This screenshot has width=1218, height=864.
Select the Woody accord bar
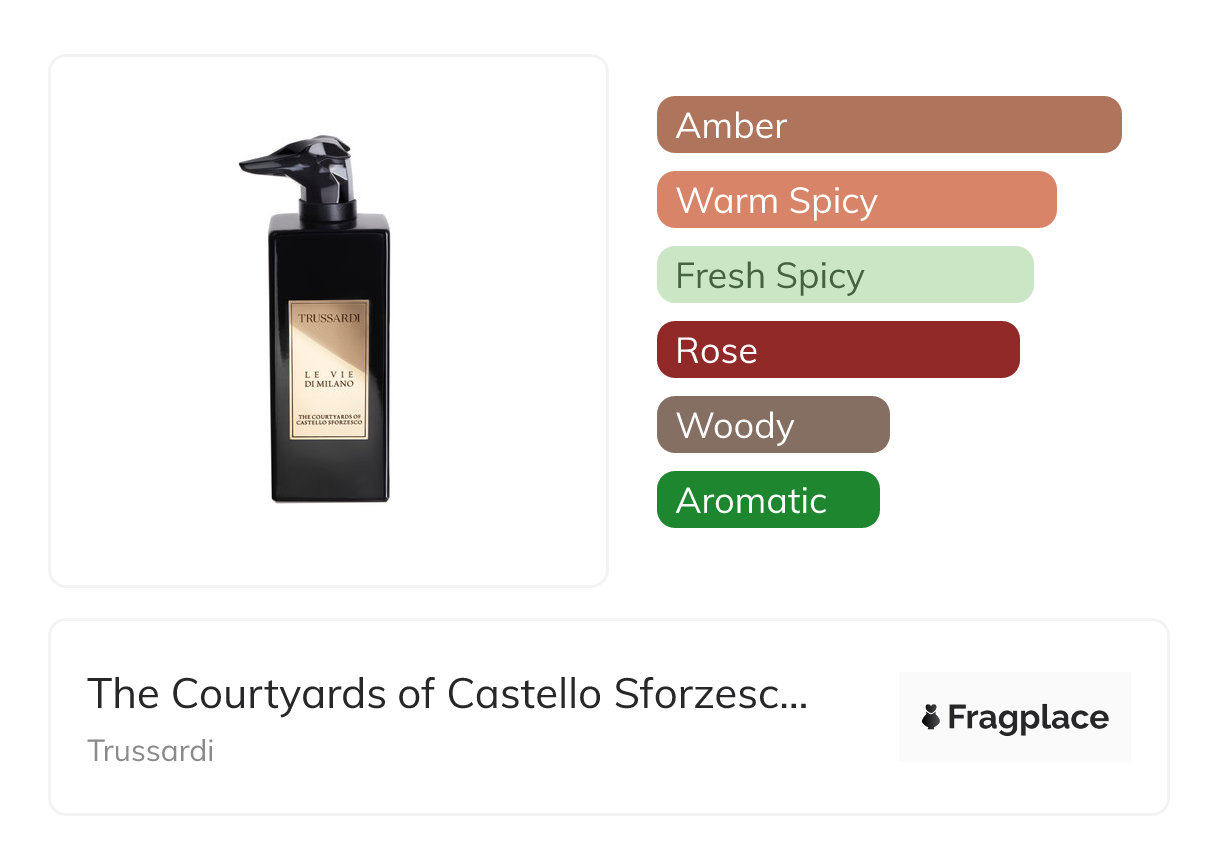point(772,425)
